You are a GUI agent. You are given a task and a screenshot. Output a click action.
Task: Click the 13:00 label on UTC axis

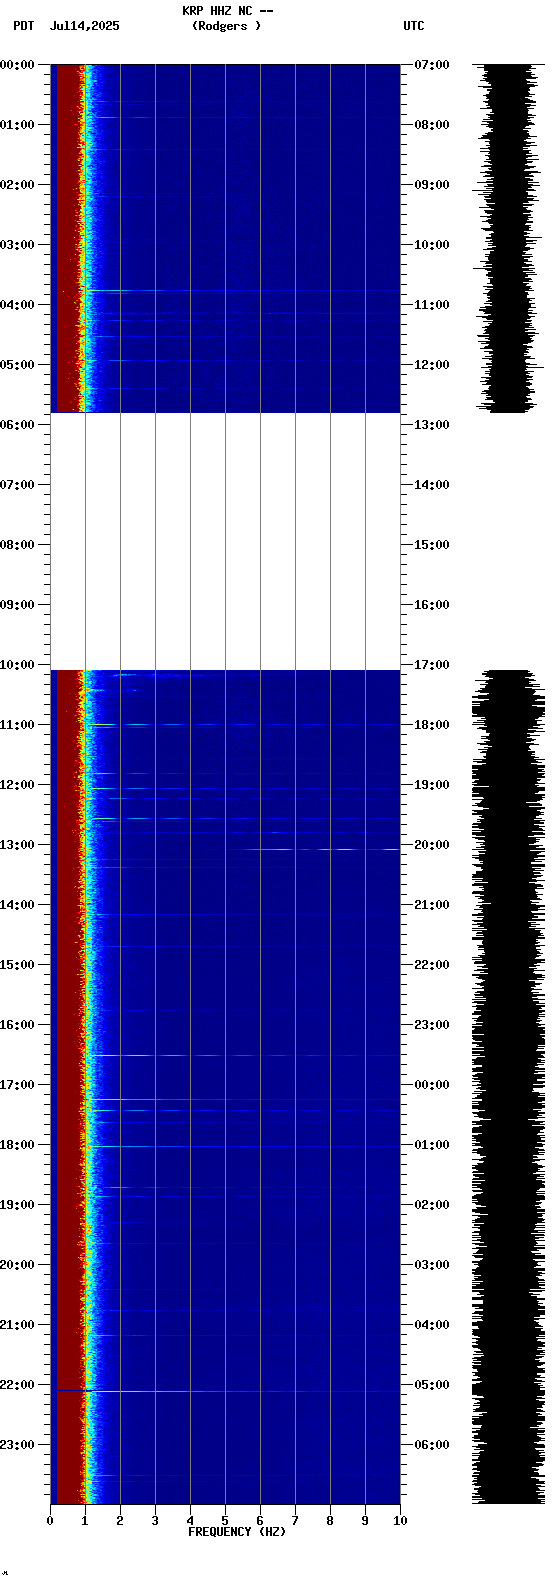432,425
